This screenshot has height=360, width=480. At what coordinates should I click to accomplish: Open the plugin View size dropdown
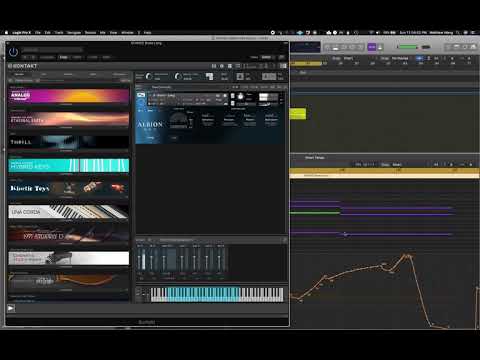[268, 57]
